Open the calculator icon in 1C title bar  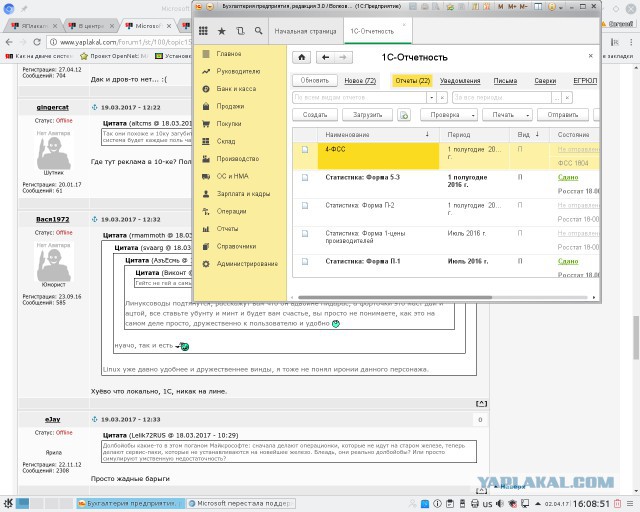475,7
